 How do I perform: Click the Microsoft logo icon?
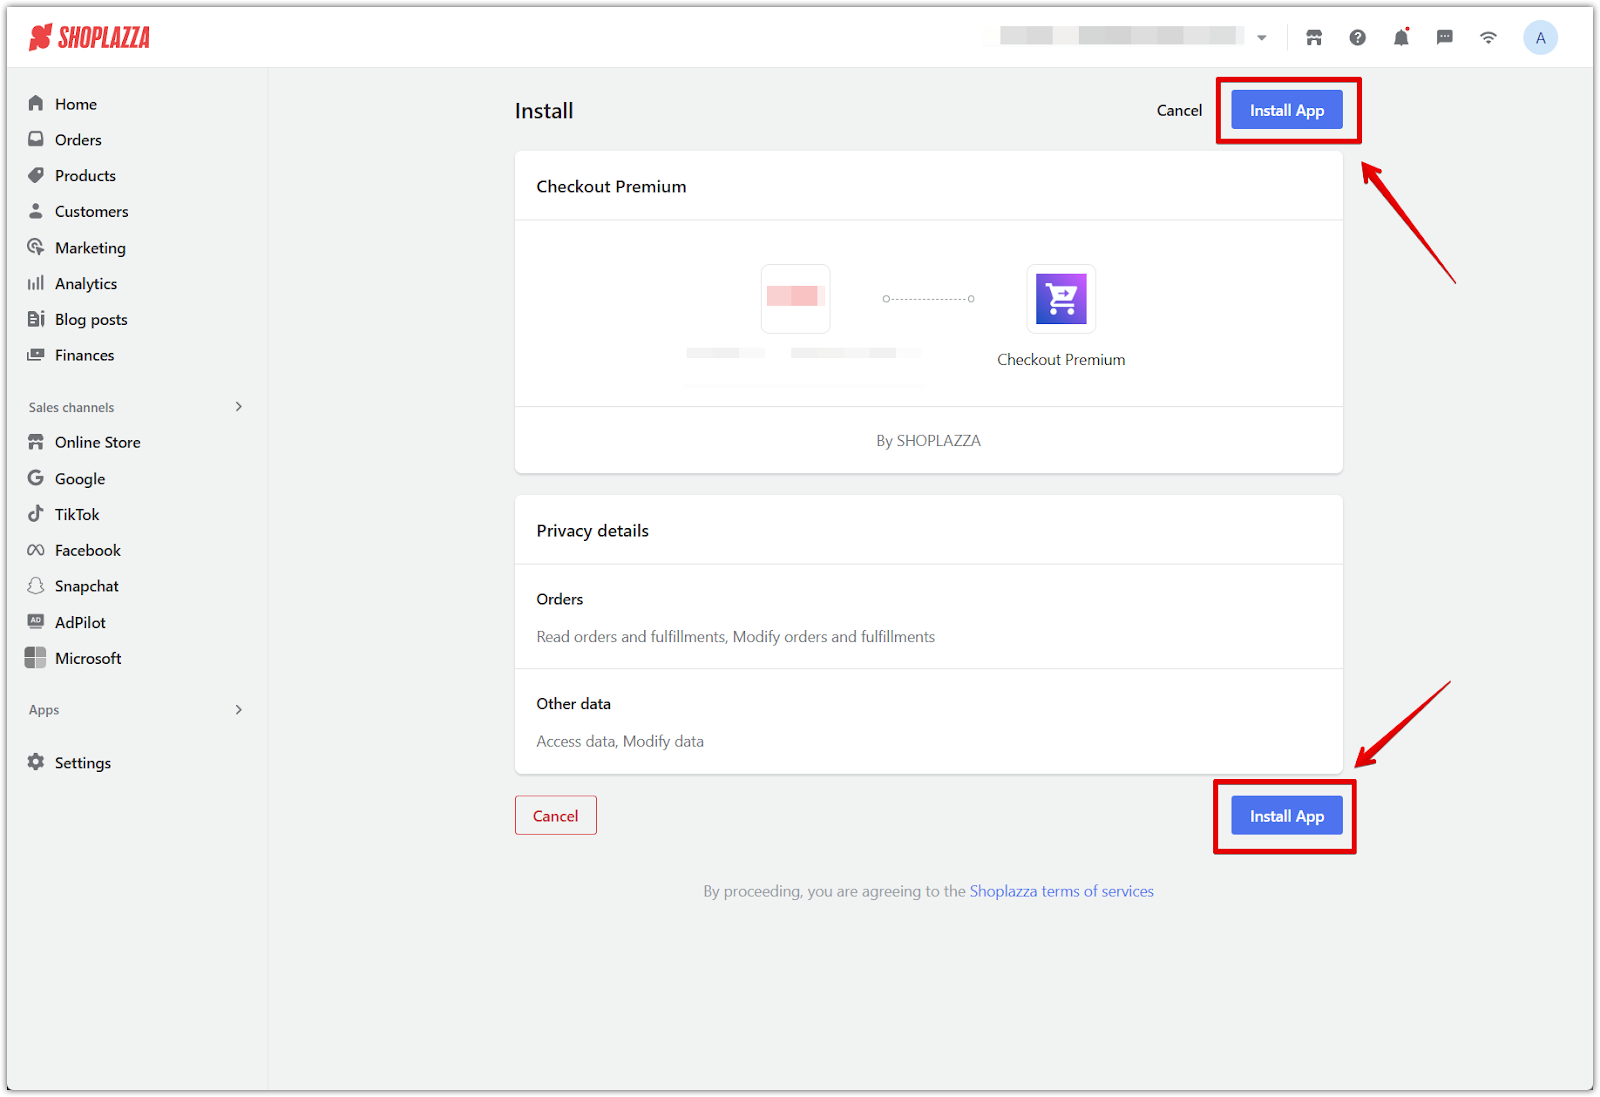[36, 657]
